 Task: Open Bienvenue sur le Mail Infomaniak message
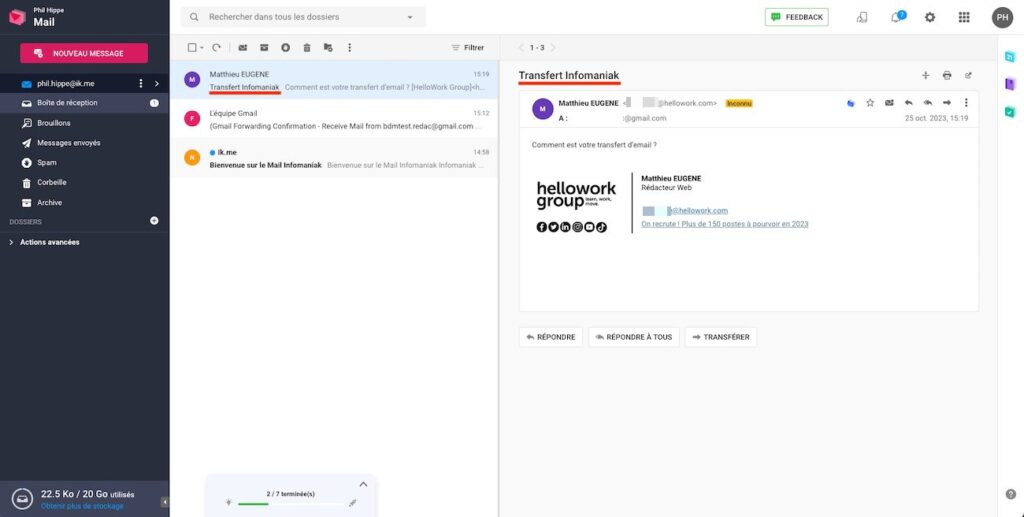334,158
